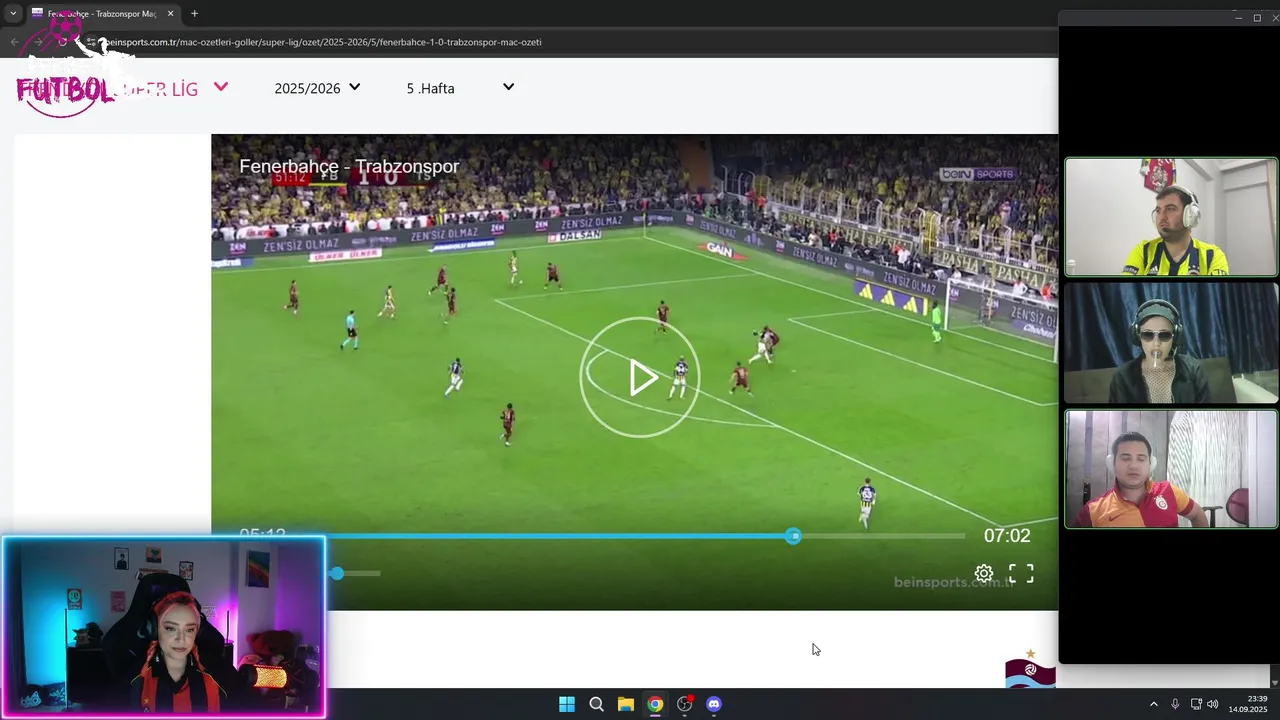Select sunglasses participant video tile

click(x=1171, y=342)
